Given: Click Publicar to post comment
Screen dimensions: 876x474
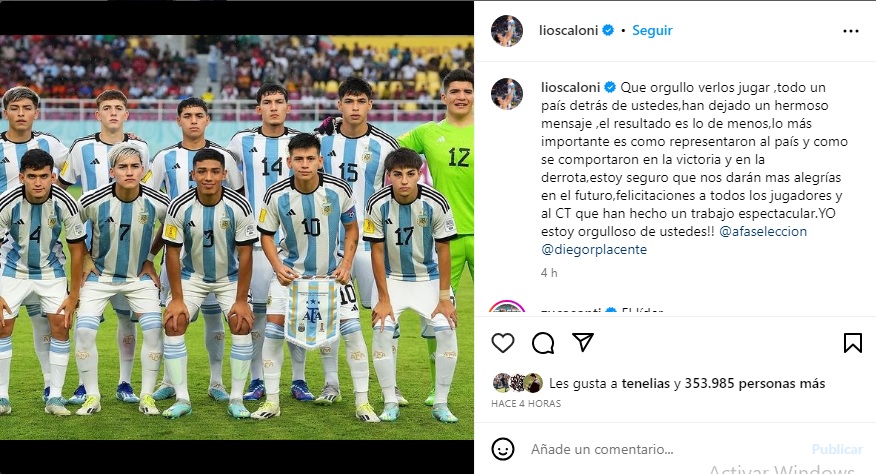Looking at the screenshot, I should (x=837, y=449).
